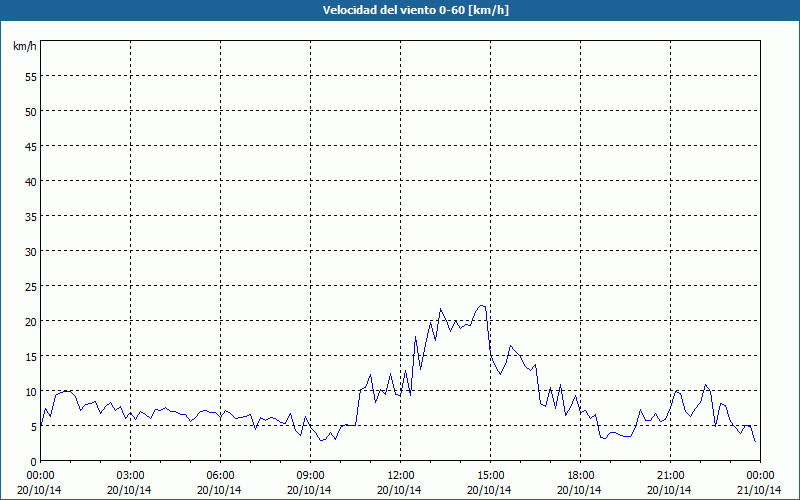800x500 pixels.
Task: Select the y-axis value 25
Action: [x=31, y=287]
